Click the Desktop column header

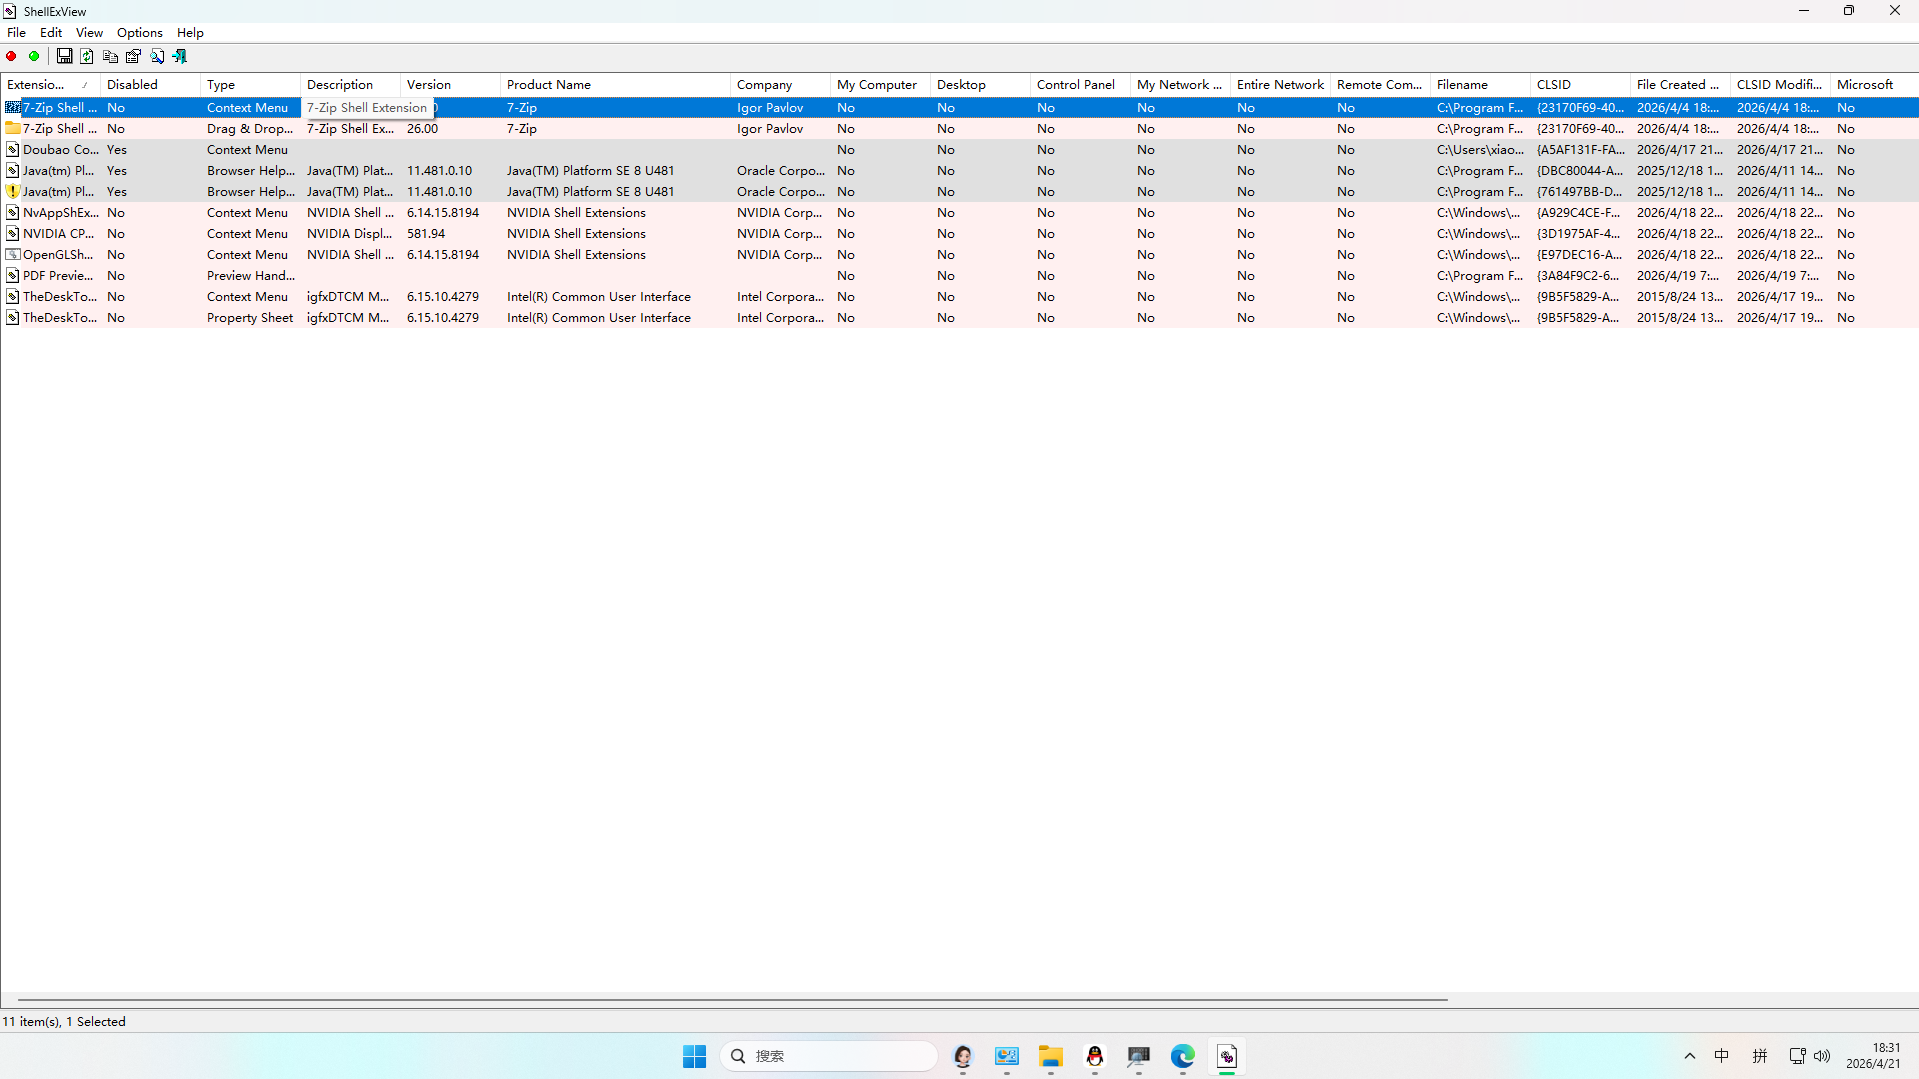point(980,85)
